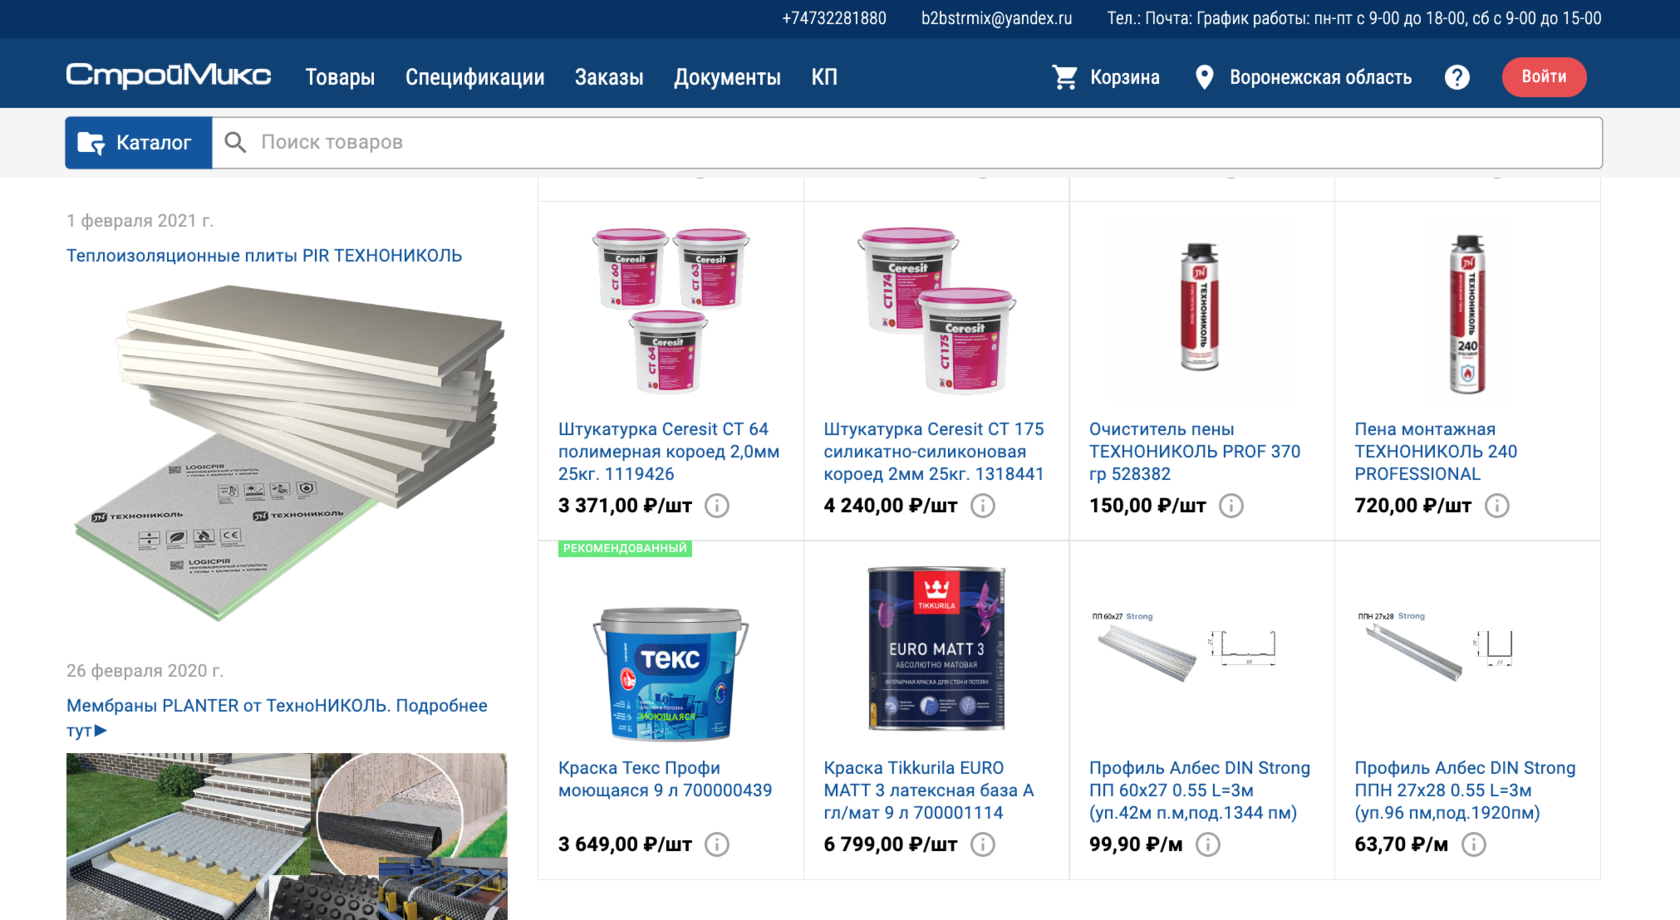Click info icon next to 150,00 ₽/шт
Image resolution: width=1680 pixels, height=920 pixels.
[x=1231, y=506]
